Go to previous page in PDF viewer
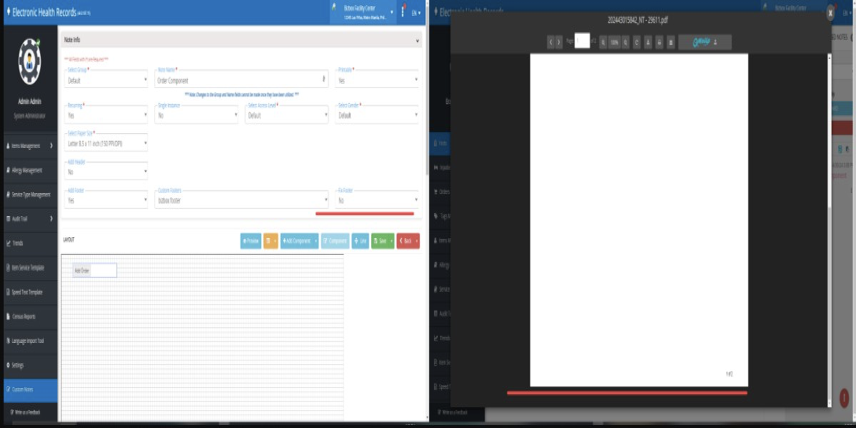 pos(550,42)
